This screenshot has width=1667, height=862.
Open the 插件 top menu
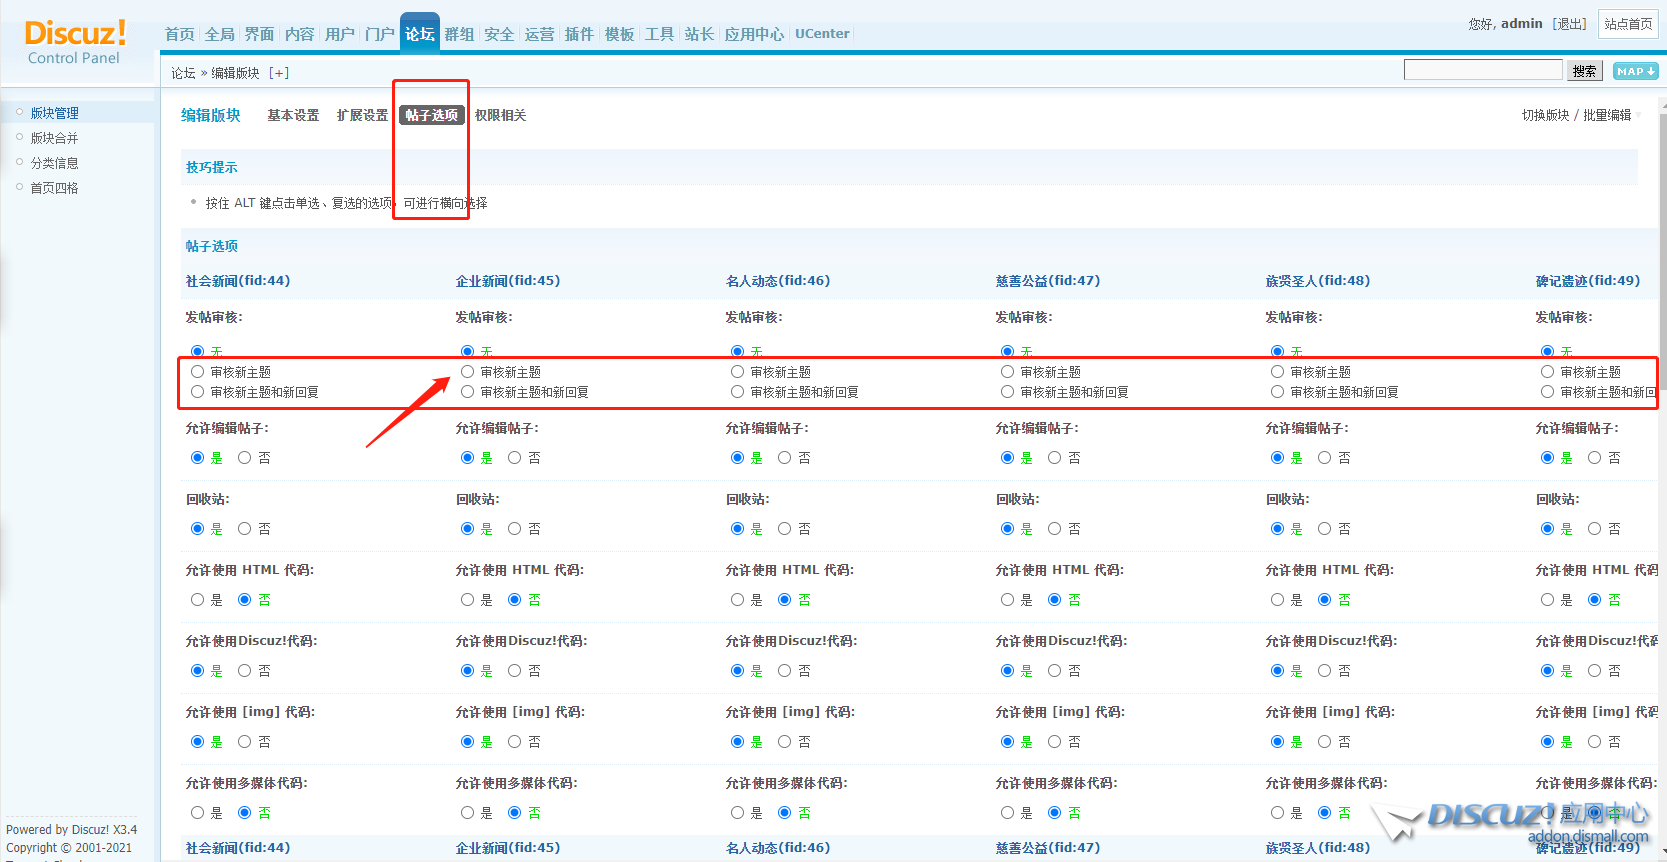[579, 34]
